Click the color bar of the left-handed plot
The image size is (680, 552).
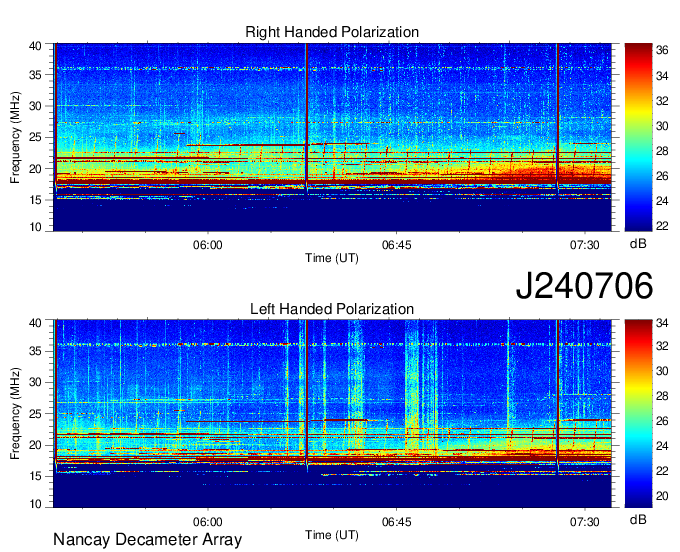click(638, 414)
